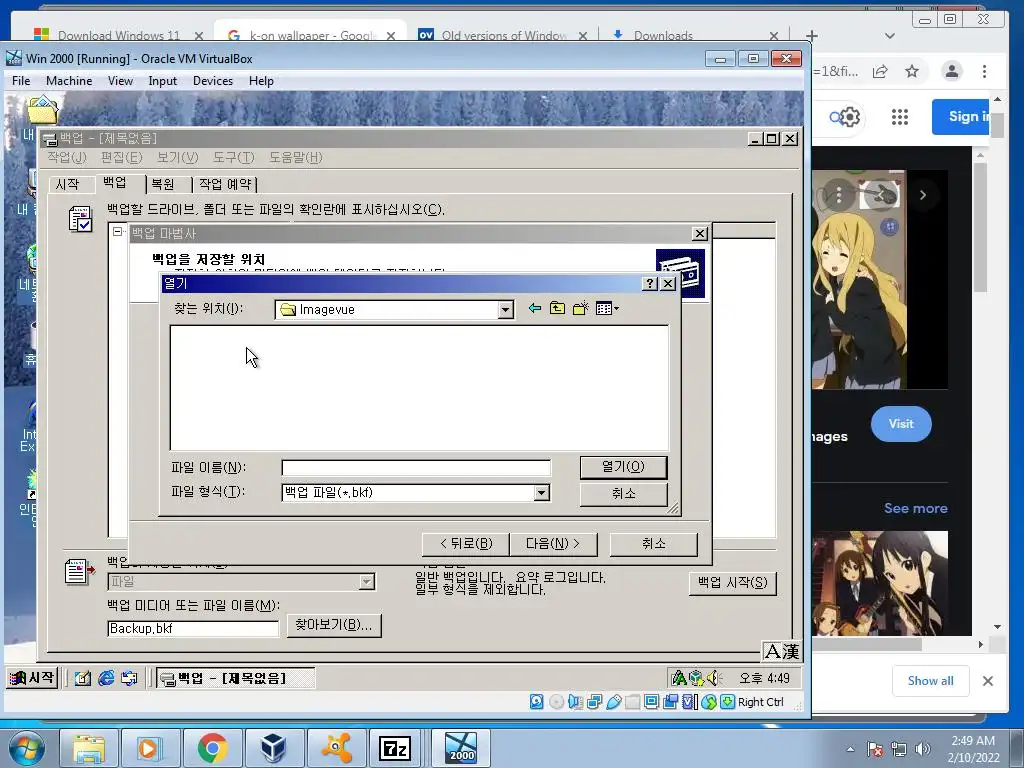Viewport: 1024px width, 768px height.
Task: Click the 백업 시작(S) start backup button
Action: pos(733,583)
